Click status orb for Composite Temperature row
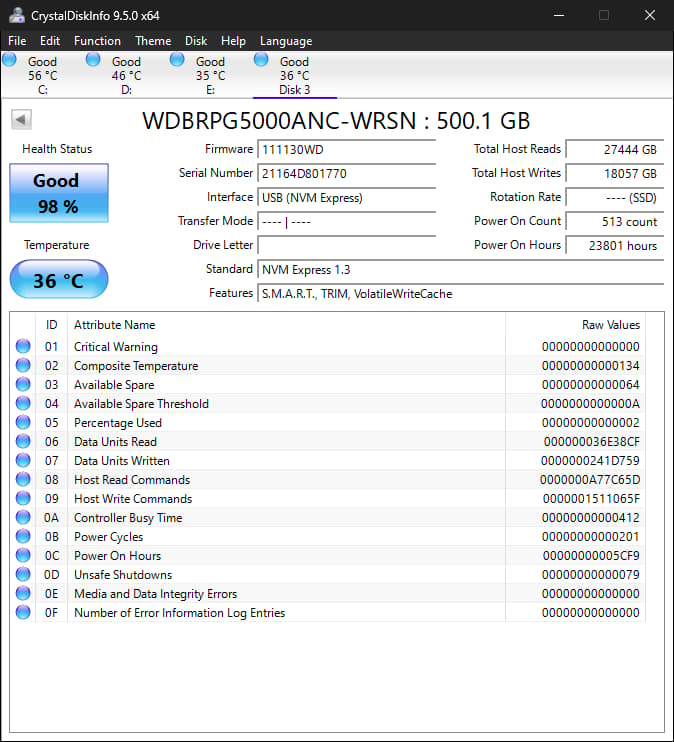Image resolution: width=674 pixels, height=742 pixels. (23, 365)
